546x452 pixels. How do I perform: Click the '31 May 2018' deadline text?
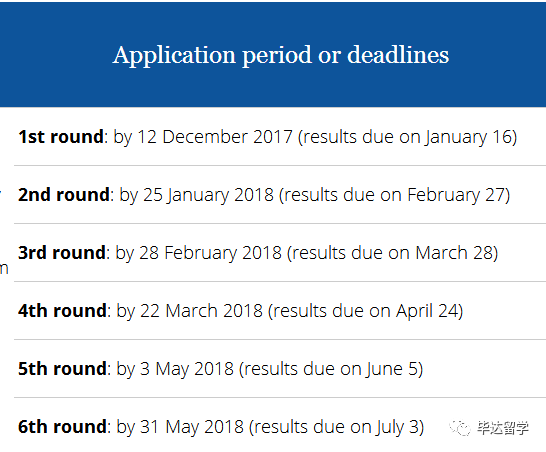click(x=192, y=427)
